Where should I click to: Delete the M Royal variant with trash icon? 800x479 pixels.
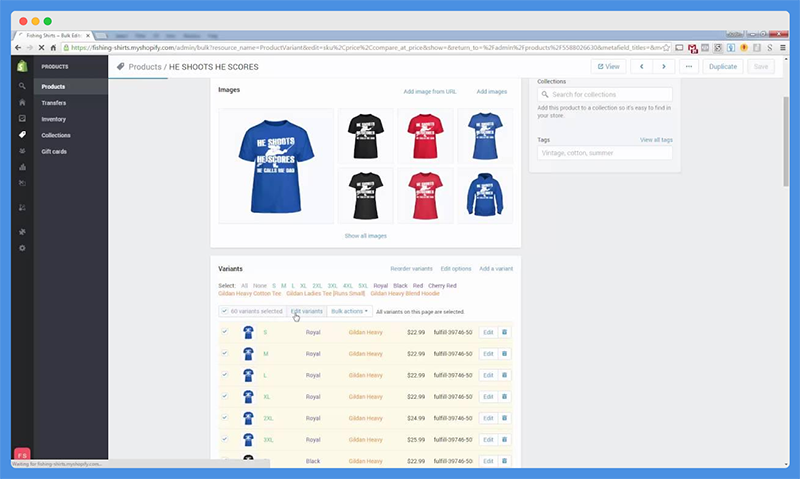505,354
